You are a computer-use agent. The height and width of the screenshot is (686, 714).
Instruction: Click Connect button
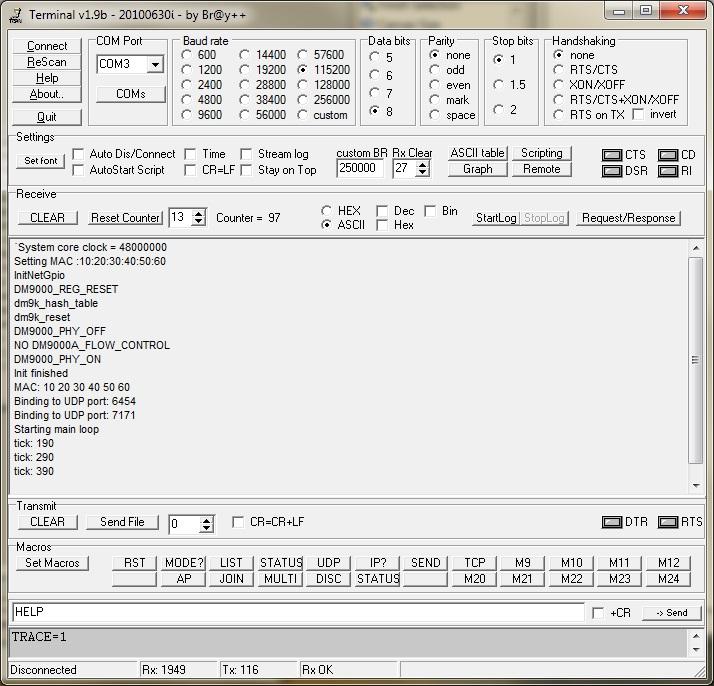[x=47, y=46]
